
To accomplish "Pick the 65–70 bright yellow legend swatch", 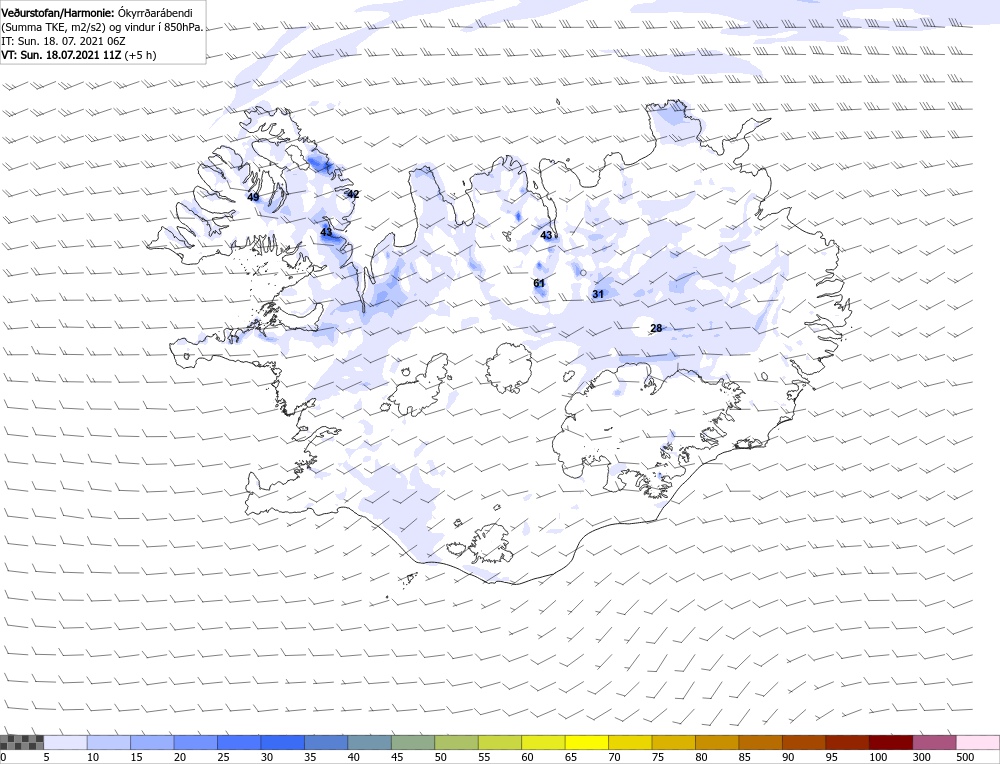I will (x=586, y=742).
